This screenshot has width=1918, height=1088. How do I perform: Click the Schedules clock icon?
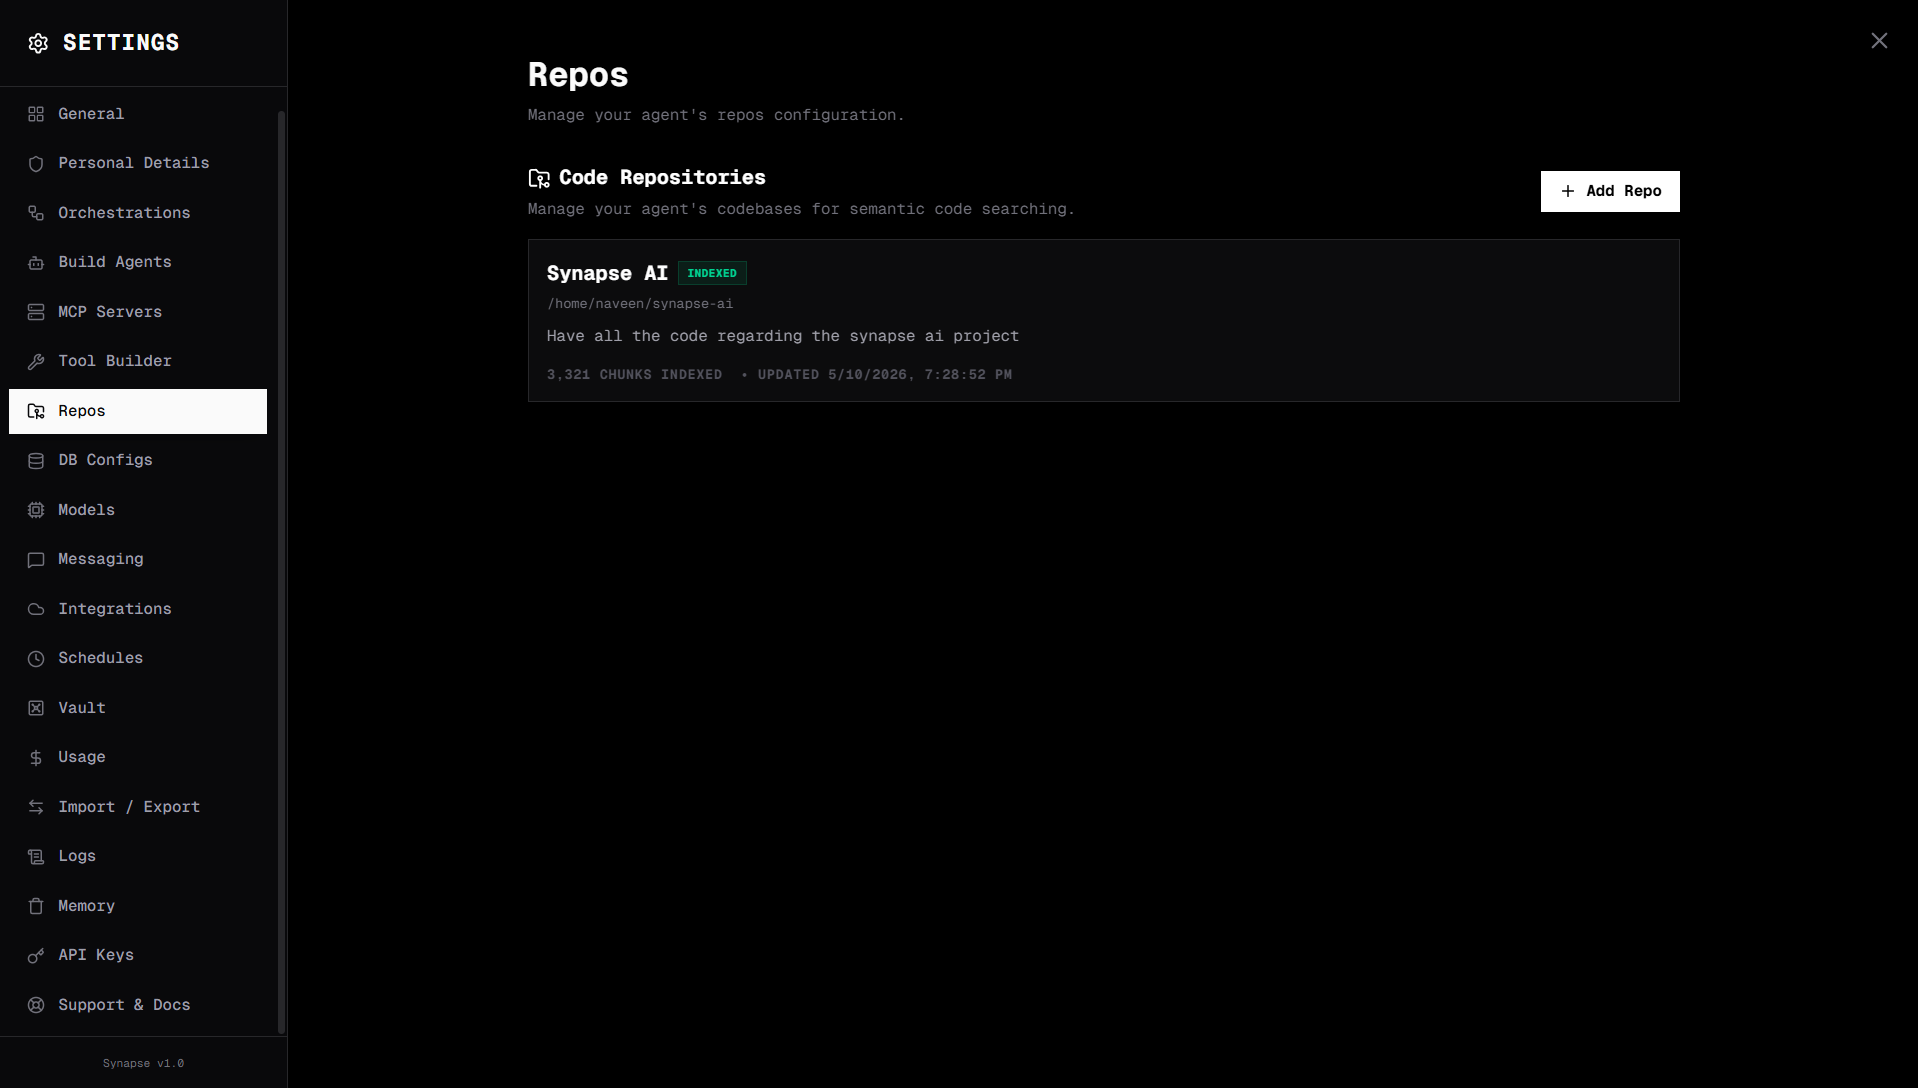point(36,659)
